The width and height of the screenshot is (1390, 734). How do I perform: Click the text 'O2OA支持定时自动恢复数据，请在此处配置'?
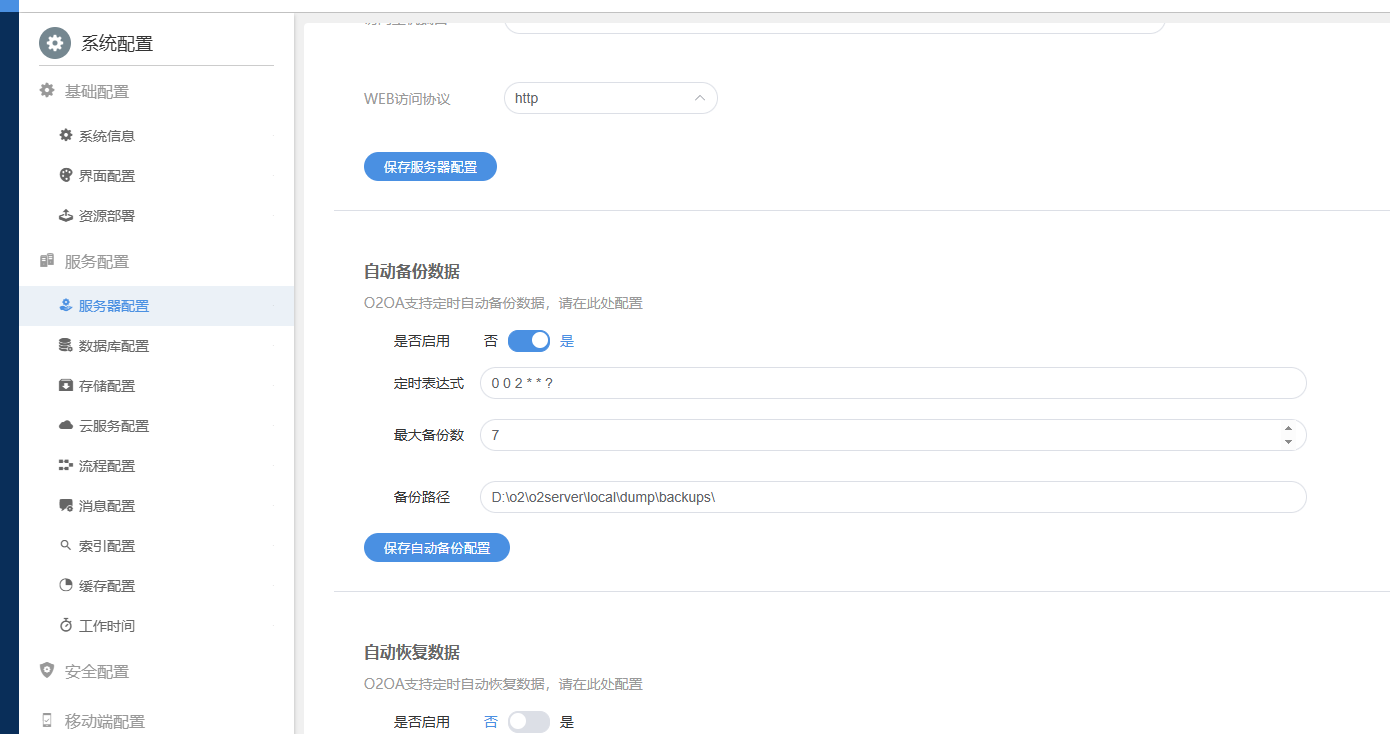(503, 684)
